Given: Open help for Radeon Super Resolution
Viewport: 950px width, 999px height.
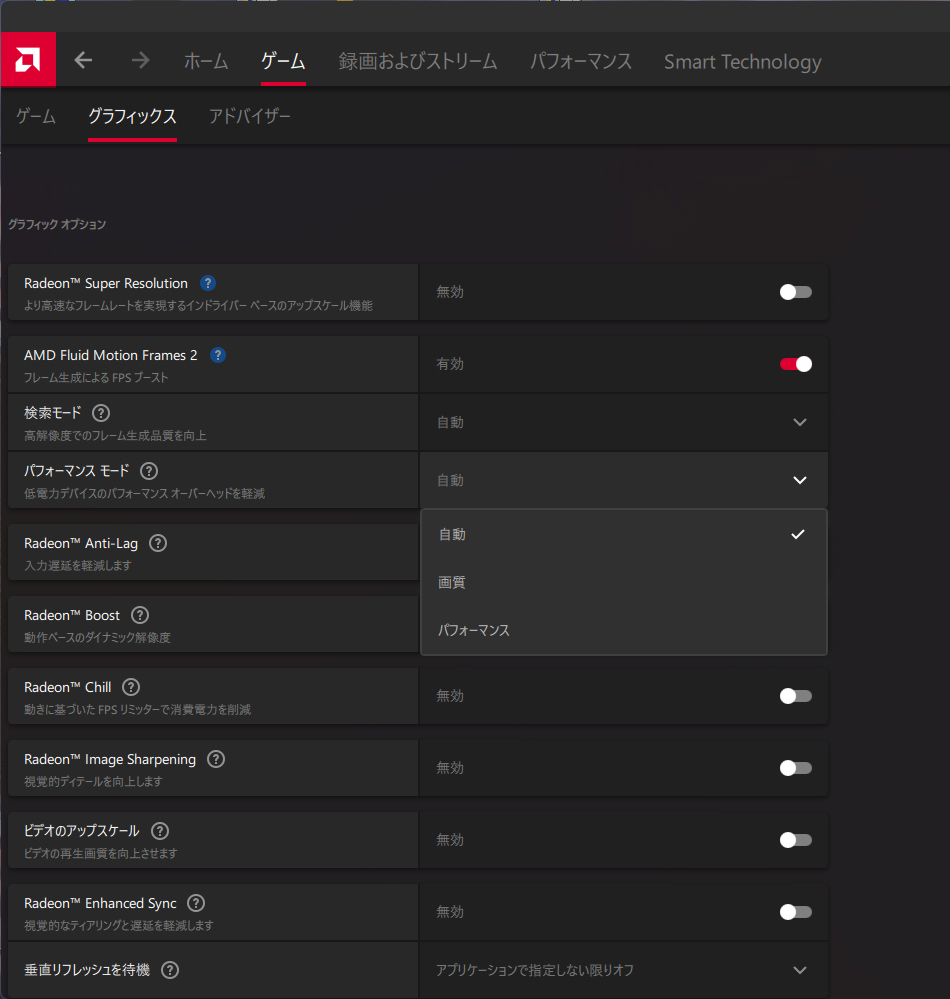Looking at the screenshot, I should pyautogui.click(x=208, y=283).
